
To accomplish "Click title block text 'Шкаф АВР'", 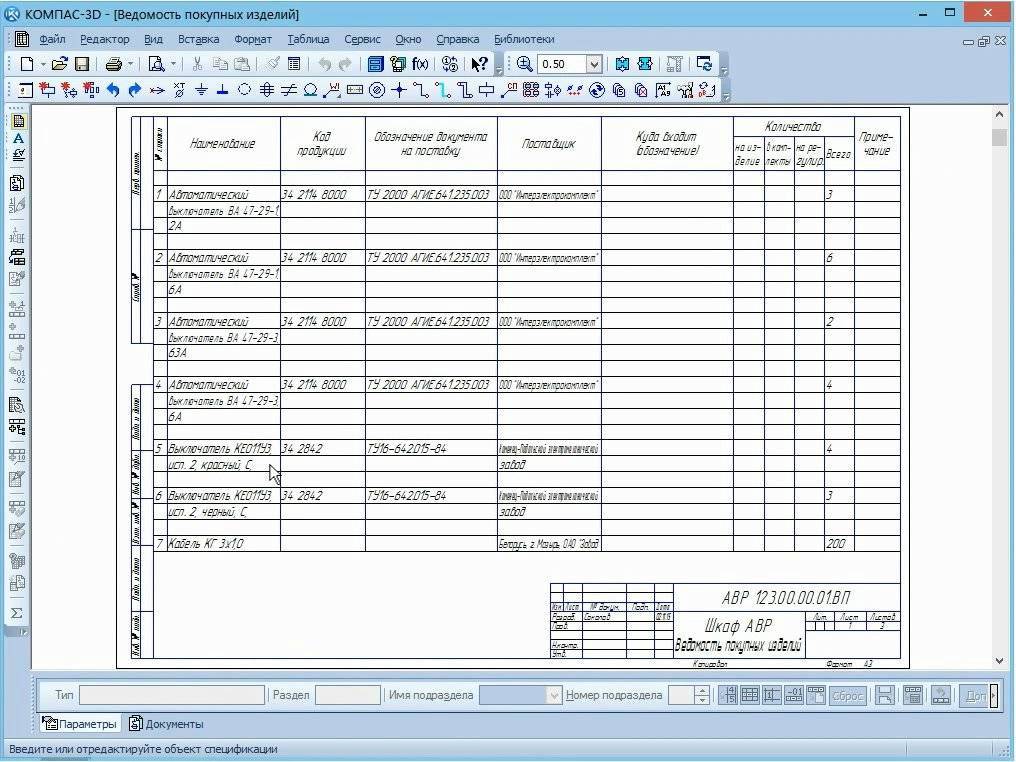I will point(739,625).
